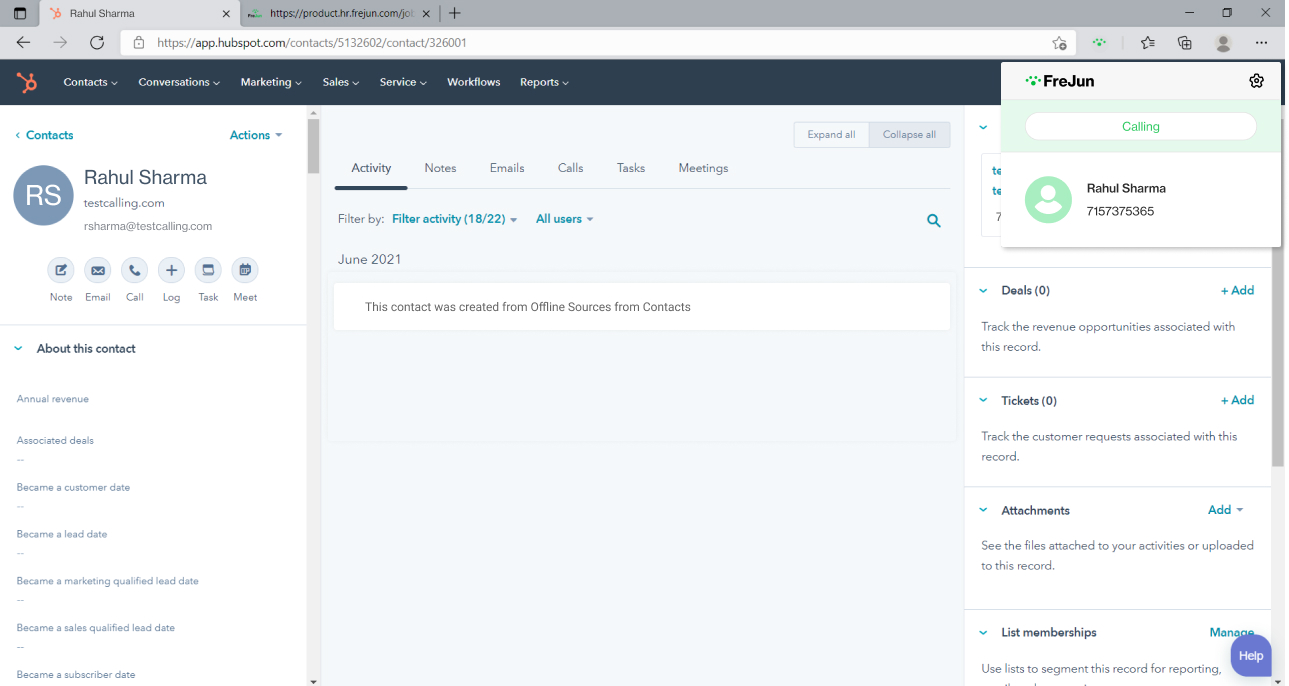Viewport: 1289px width, 686px height.
Task: Collapse the List memberships section
Action: point(983,633)
